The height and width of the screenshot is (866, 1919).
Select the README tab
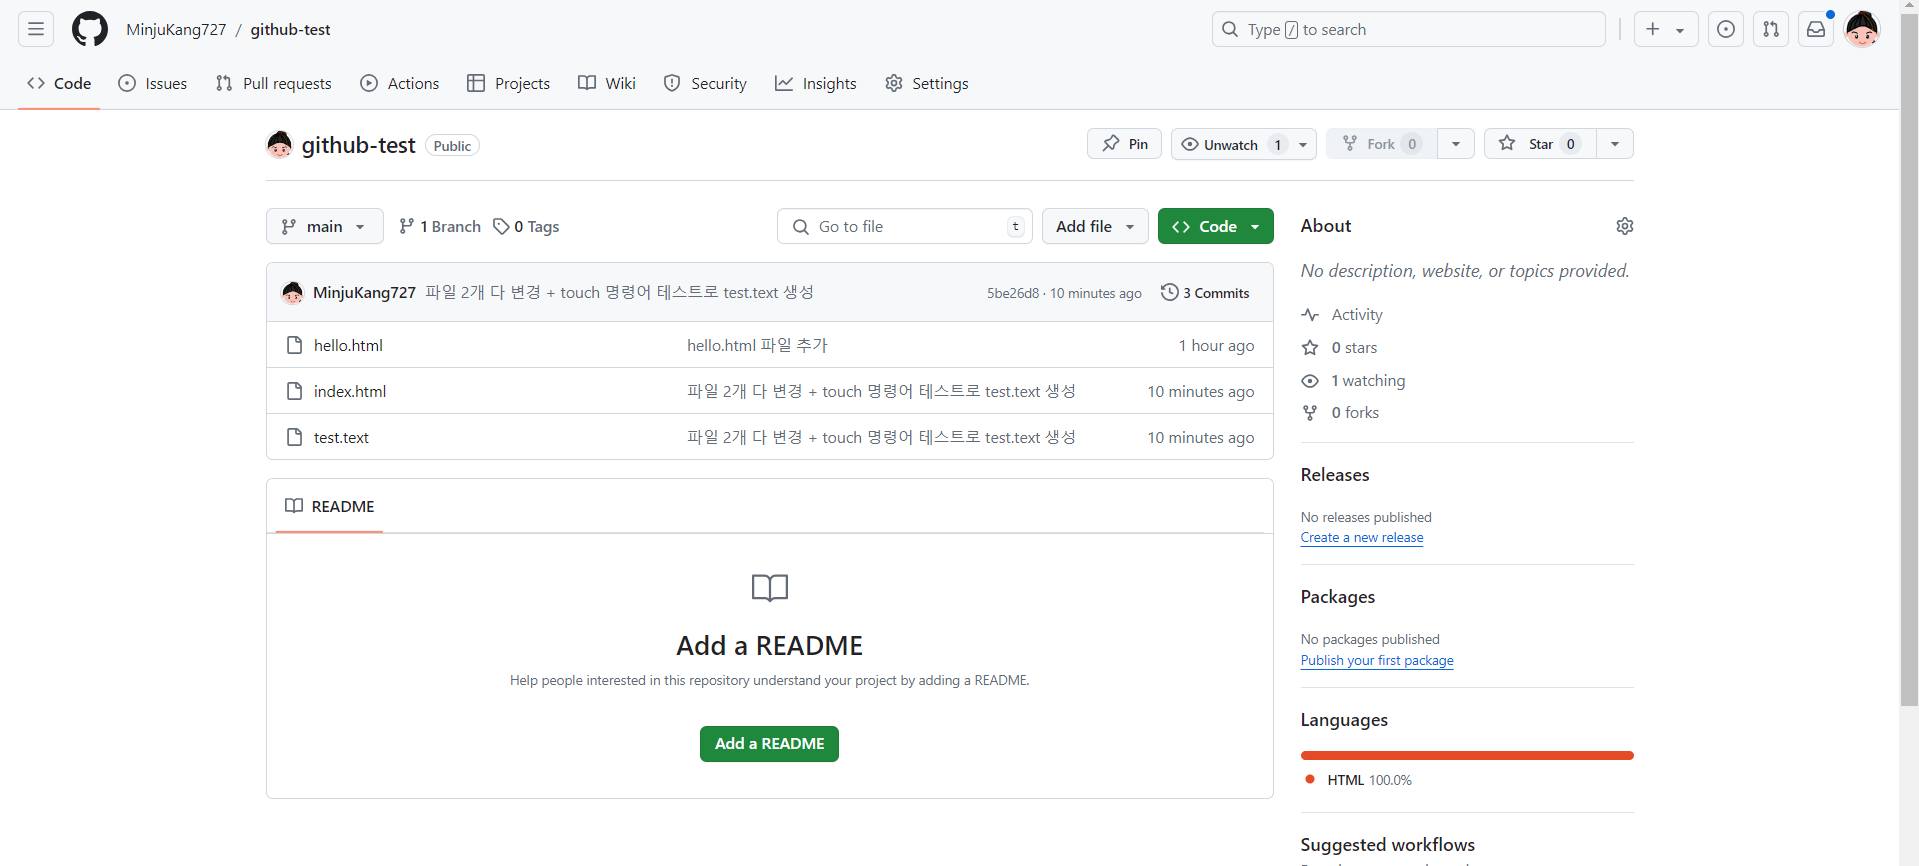[329, 506]
